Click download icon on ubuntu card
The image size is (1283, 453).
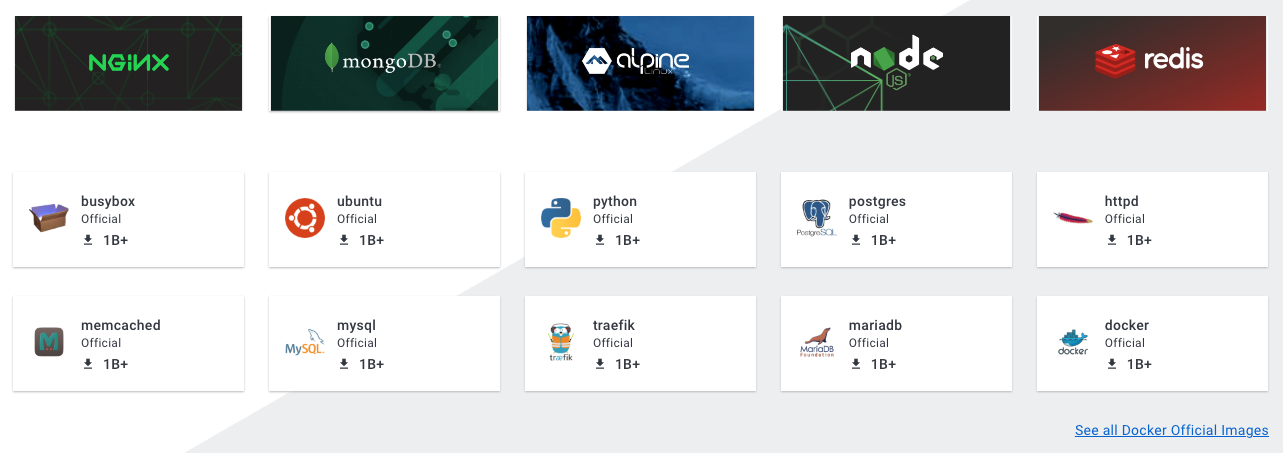click(x=344, y=240)
